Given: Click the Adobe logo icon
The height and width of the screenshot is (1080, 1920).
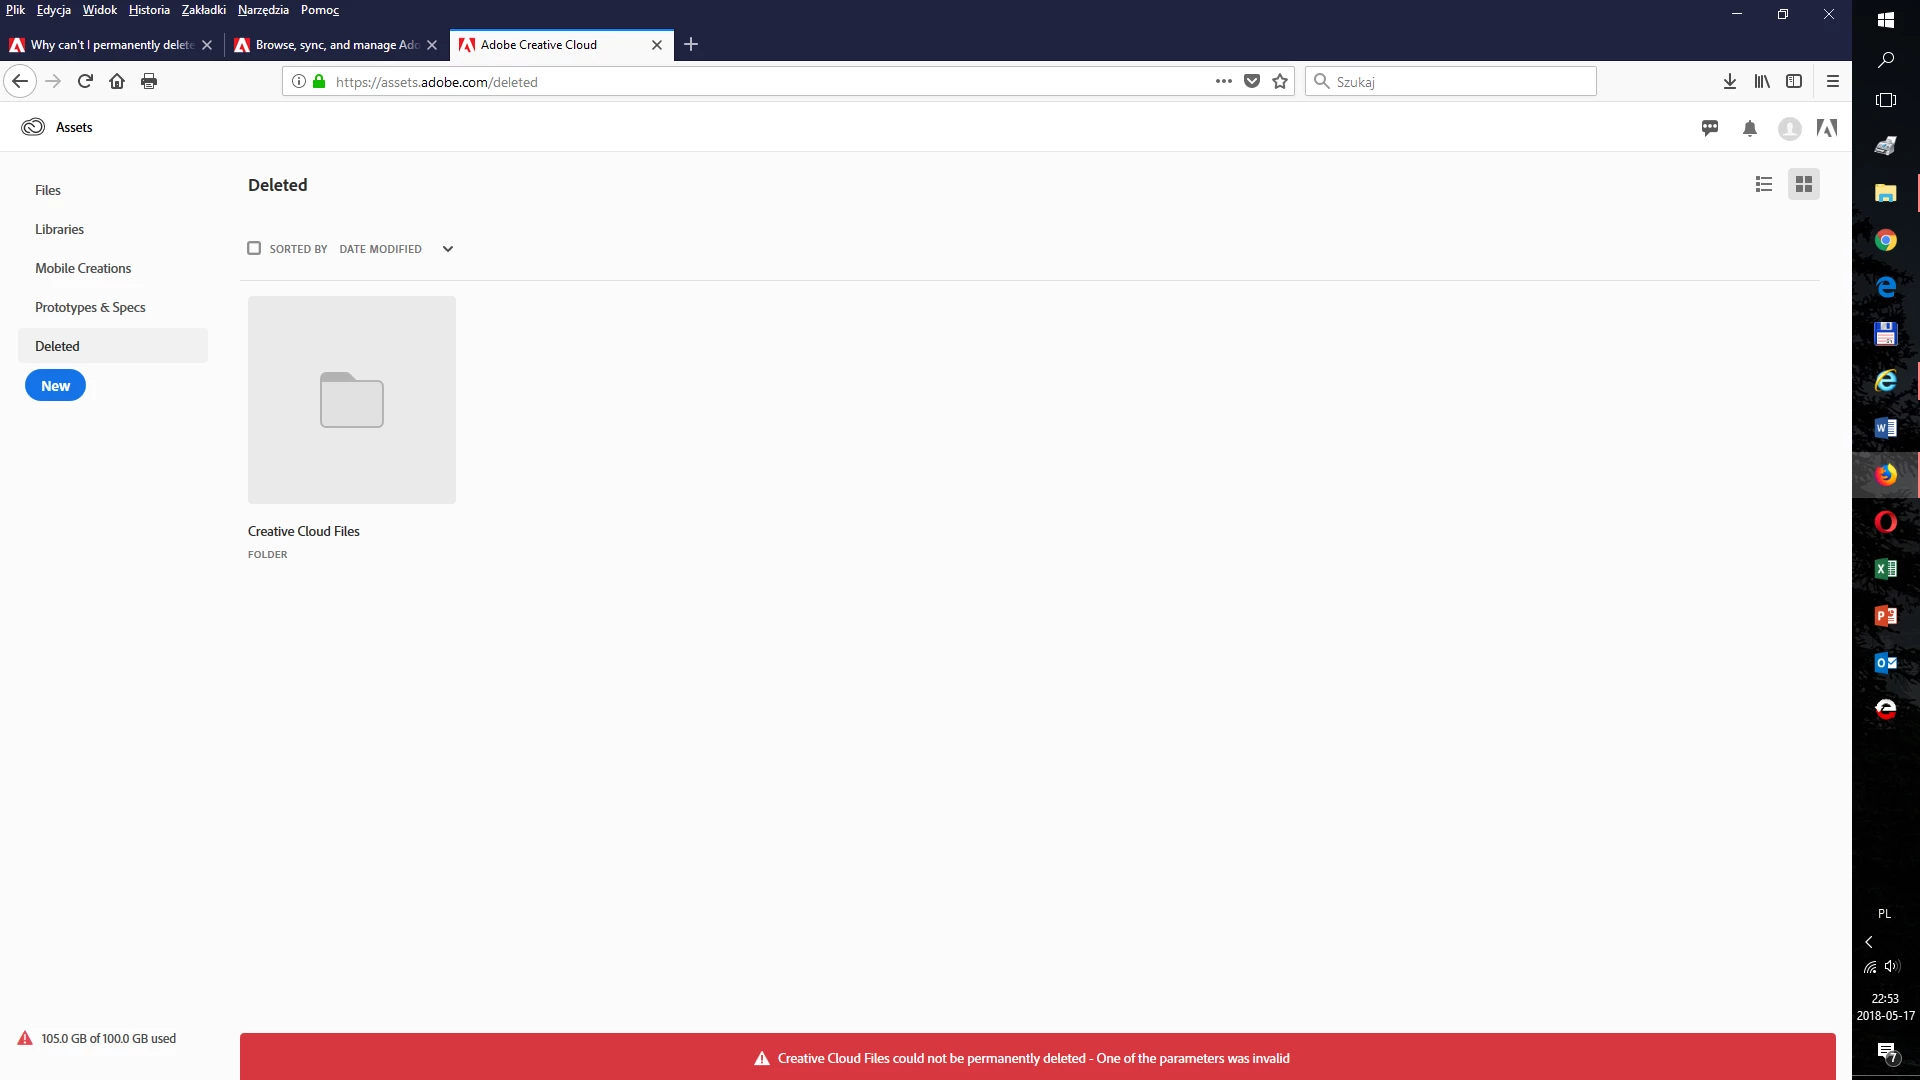Looking at the screenshot, I should (1827, 128).
